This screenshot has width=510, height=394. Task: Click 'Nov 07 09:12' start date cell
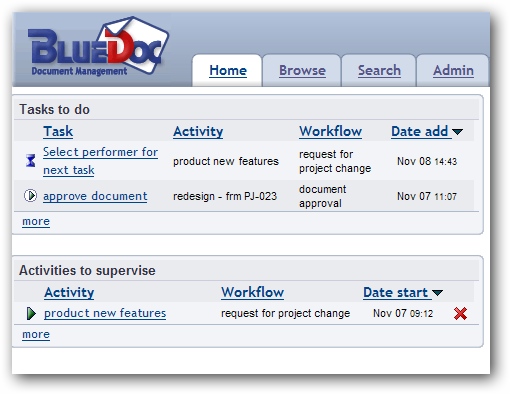coord(403,313)
